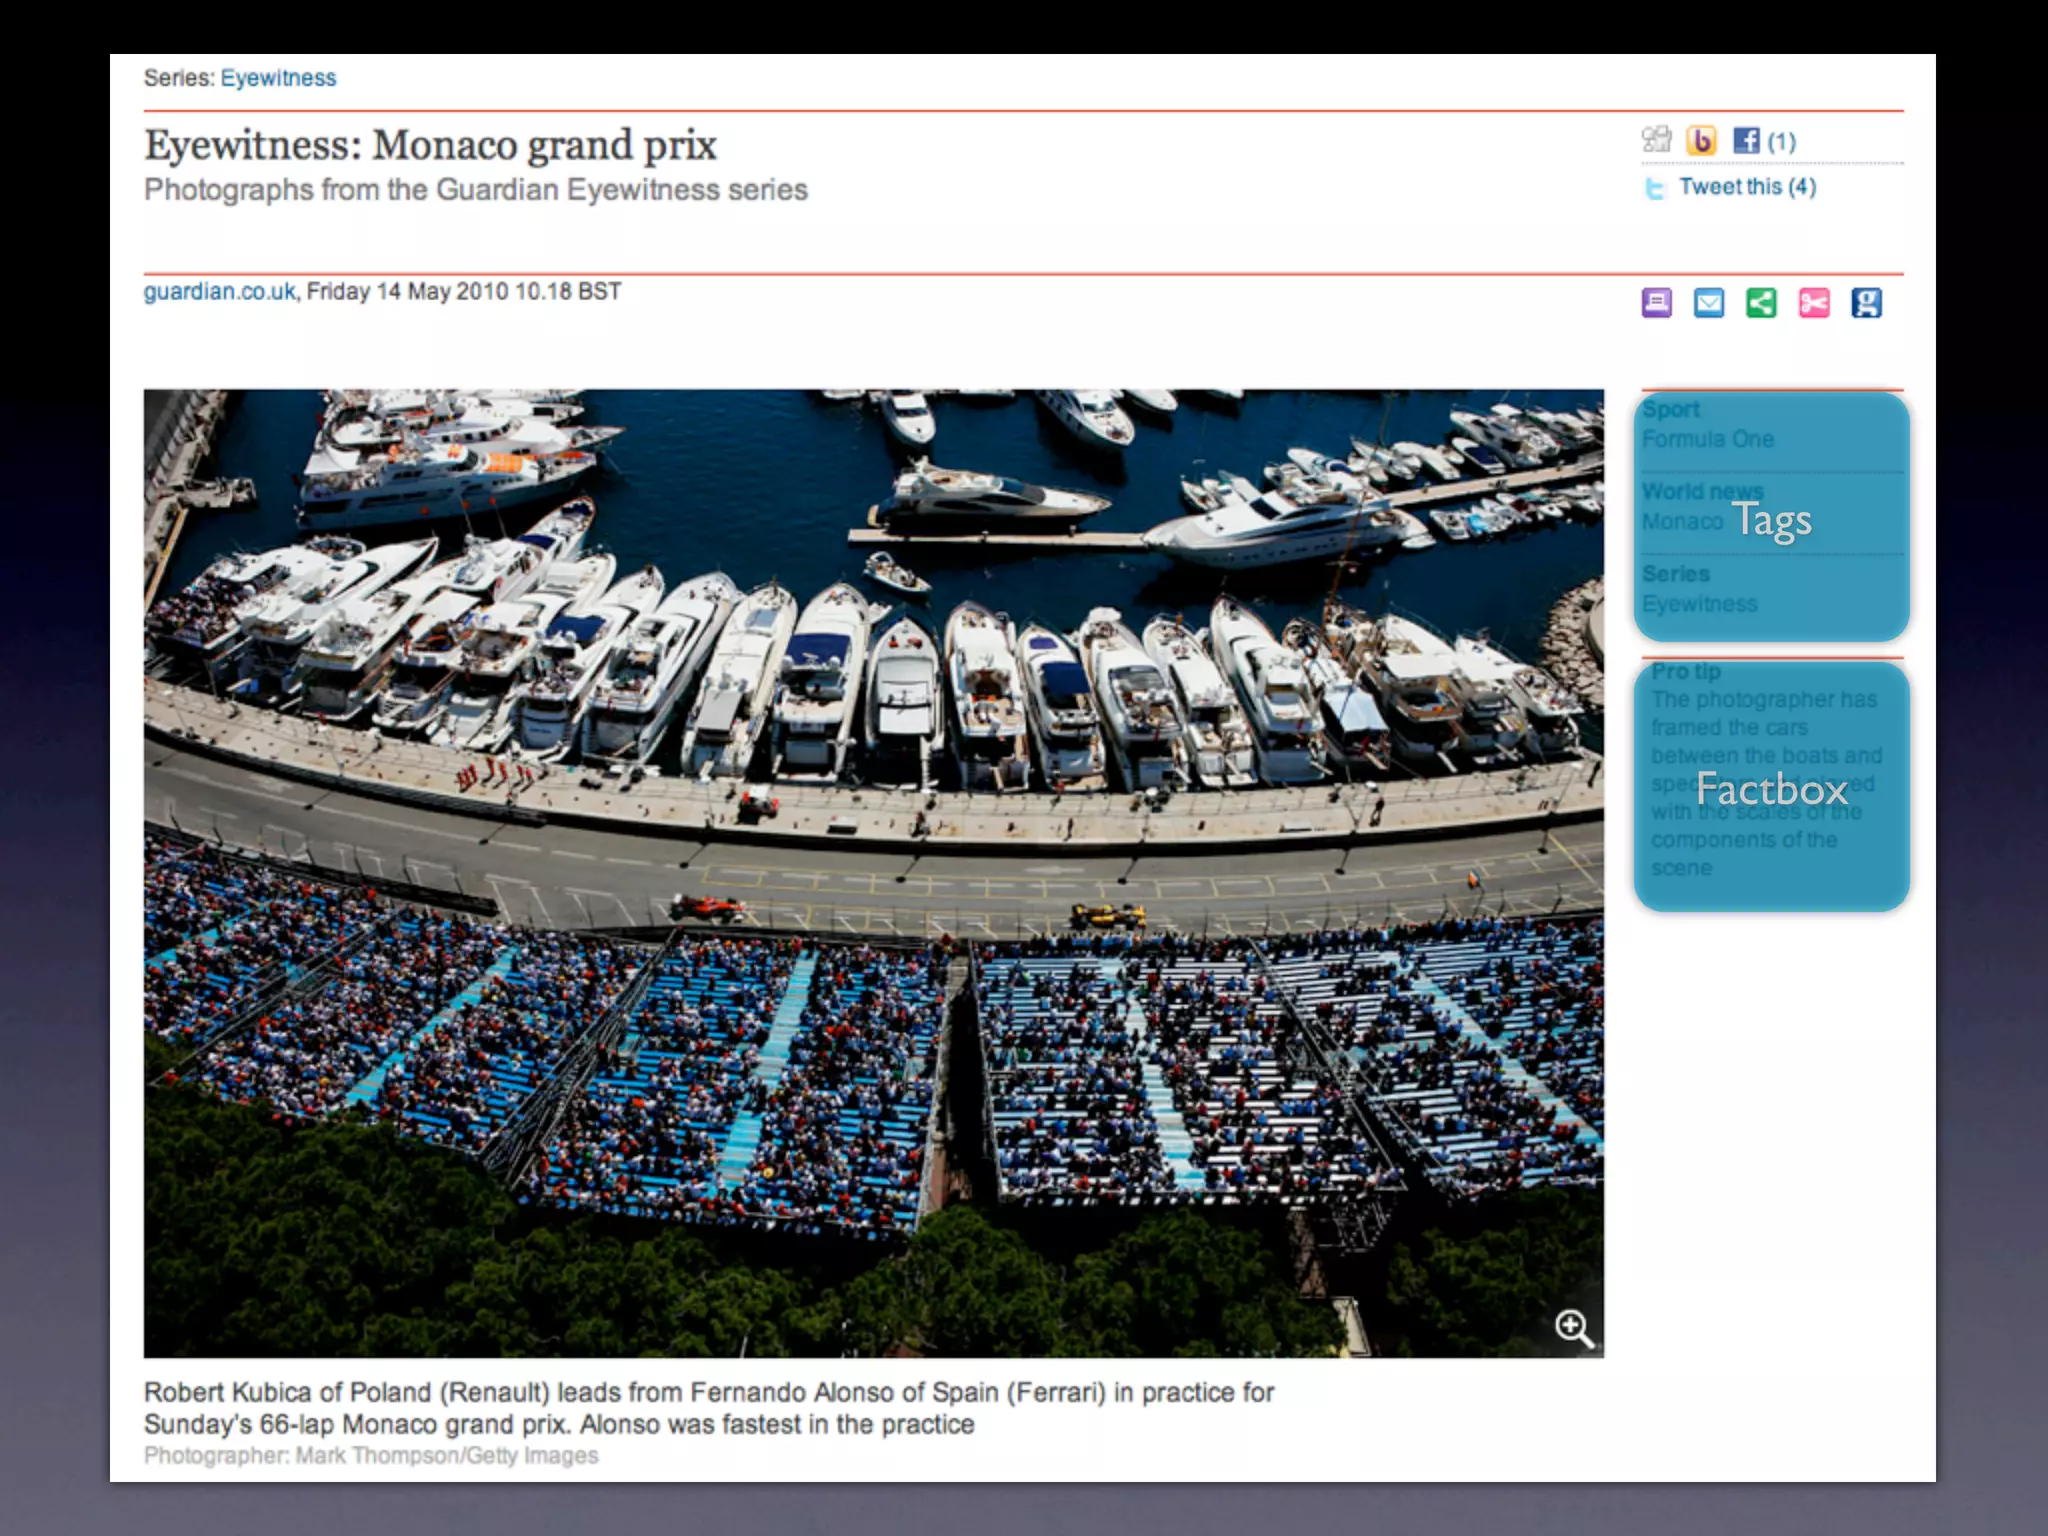This screenshot has width=2048, height=1536.
Task: Click the Sport section heading link
Action: click(x=1670, y=409)
